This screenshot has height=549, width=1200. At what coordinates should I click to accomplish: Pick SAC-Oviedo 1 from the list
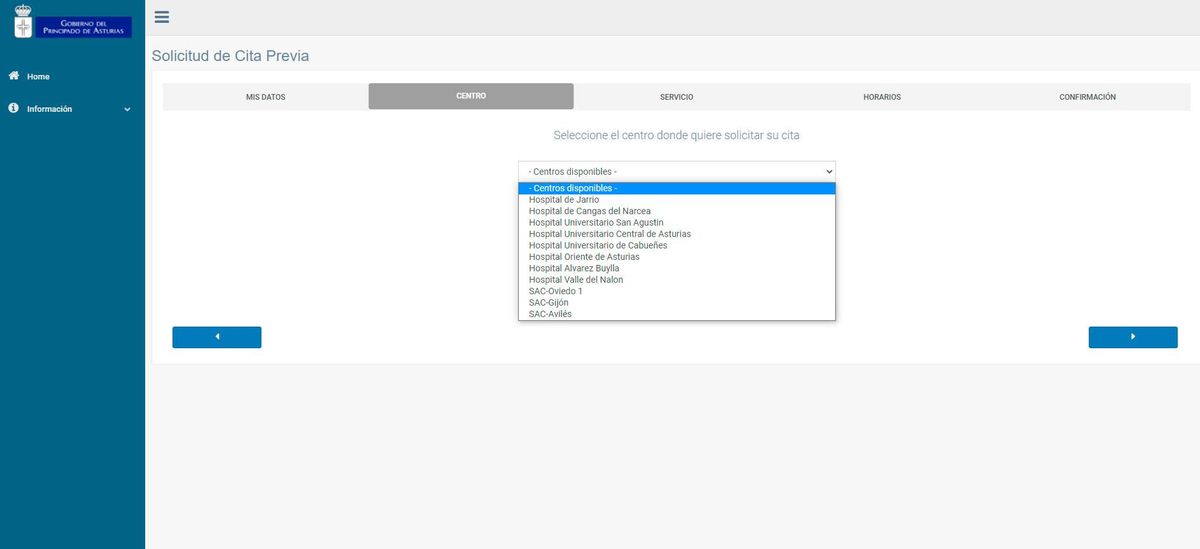coord(555,291)
